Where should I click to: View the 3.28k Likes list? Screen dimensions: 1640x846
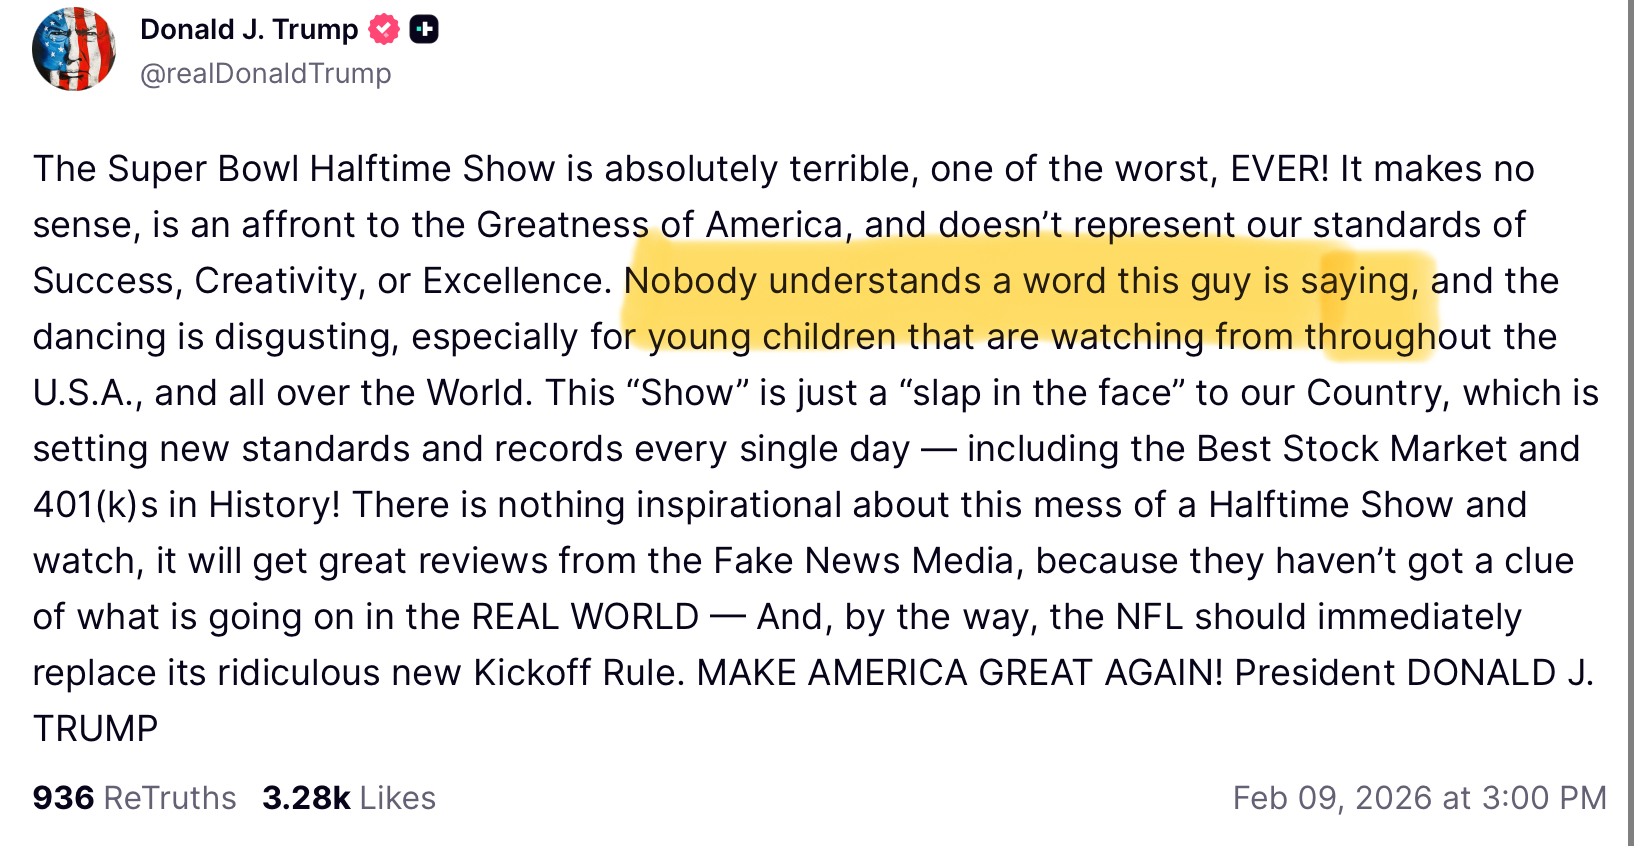click(x=348, y=798)
